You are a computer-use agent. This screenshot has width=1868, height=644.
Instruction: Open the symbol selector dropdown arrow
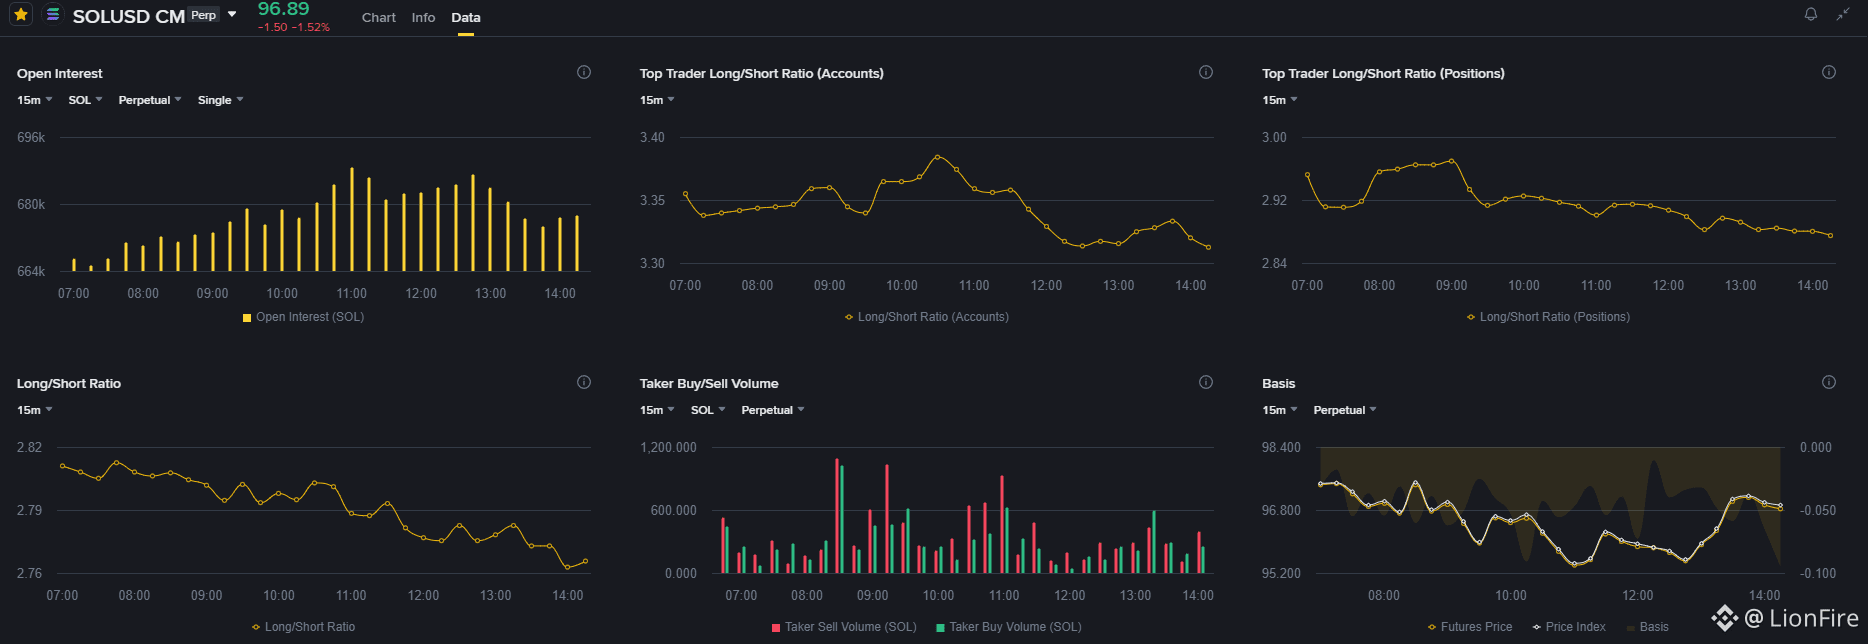pos(232,15)
